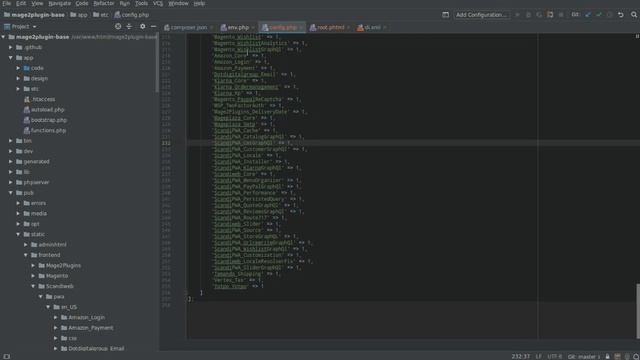Expand the generated folder
The width and height of the screenshot is (640, 360).
point(11,162)
